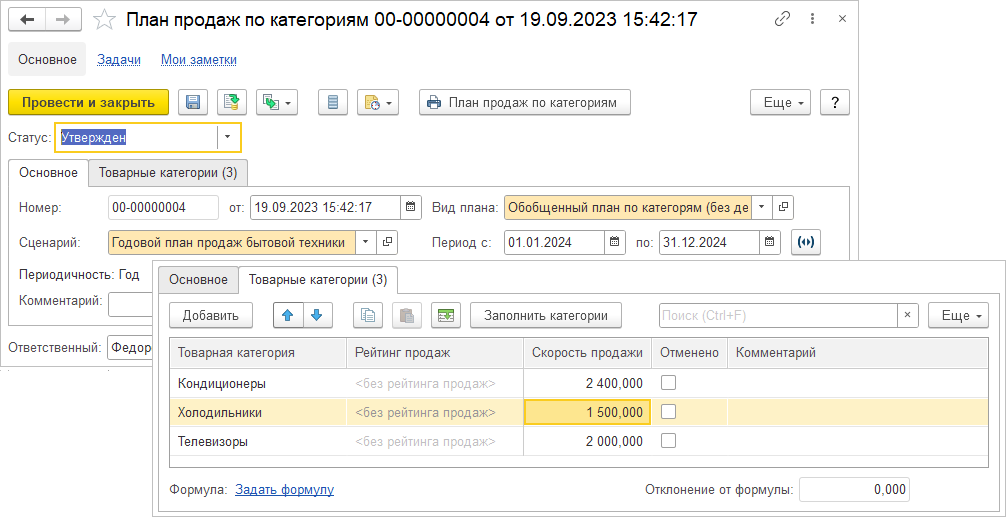Open calendar for document date field
The height and width of the screenshot is (520, 1008).
coord(411,208)
